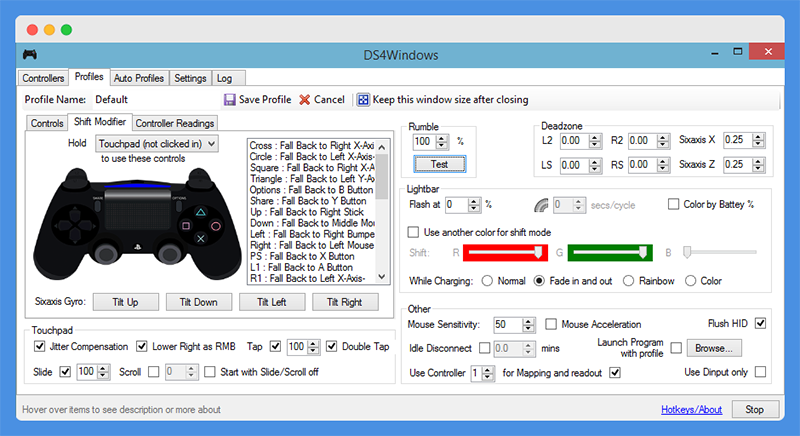
Task: Switch to the Auto Profiles tab
Action: pos(139,78)
